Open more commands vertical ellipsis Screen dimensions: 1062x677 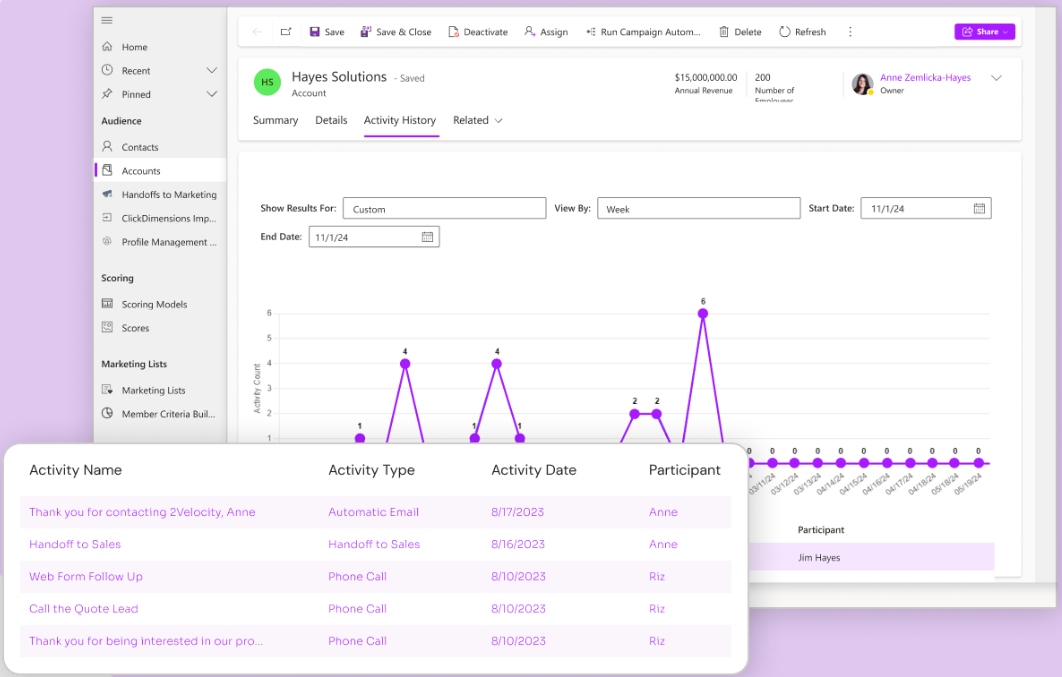[x=850, y=32]
